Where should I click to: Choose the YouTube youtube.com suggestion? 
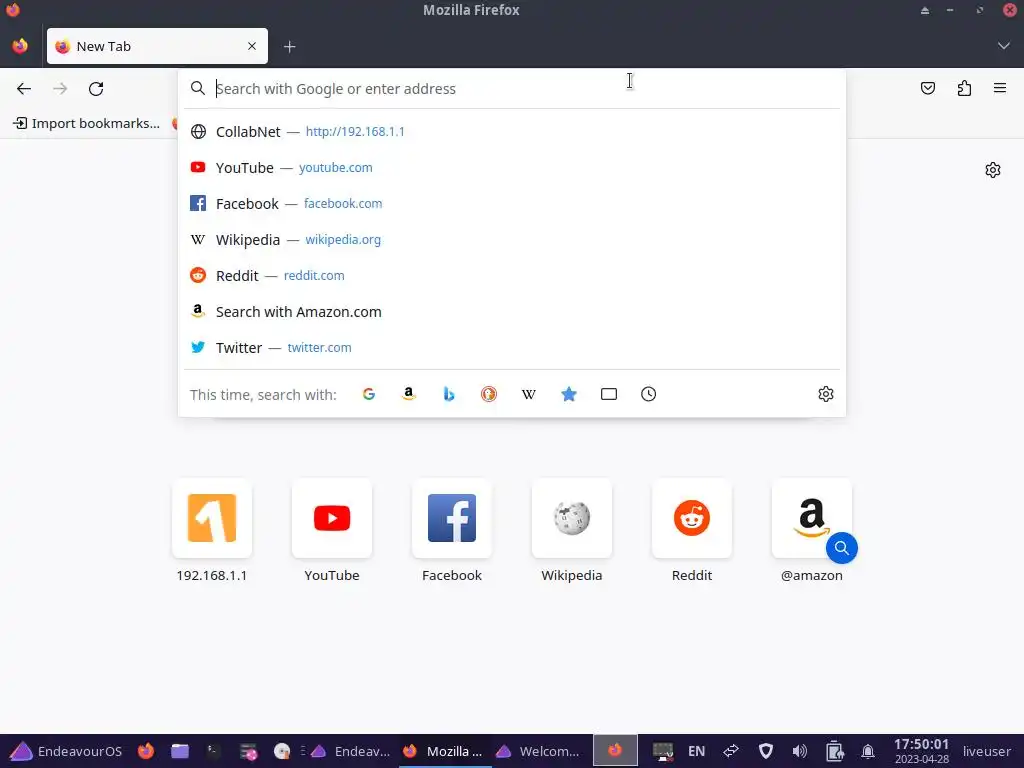512,168
